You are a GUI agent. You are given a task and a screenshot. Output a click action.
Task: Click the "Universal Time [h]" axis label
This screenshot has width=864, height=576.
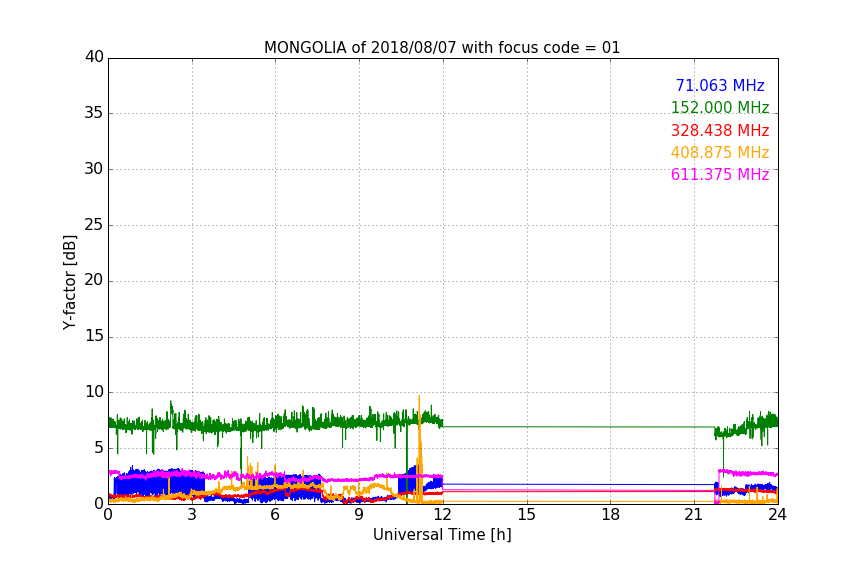(442, 535)
